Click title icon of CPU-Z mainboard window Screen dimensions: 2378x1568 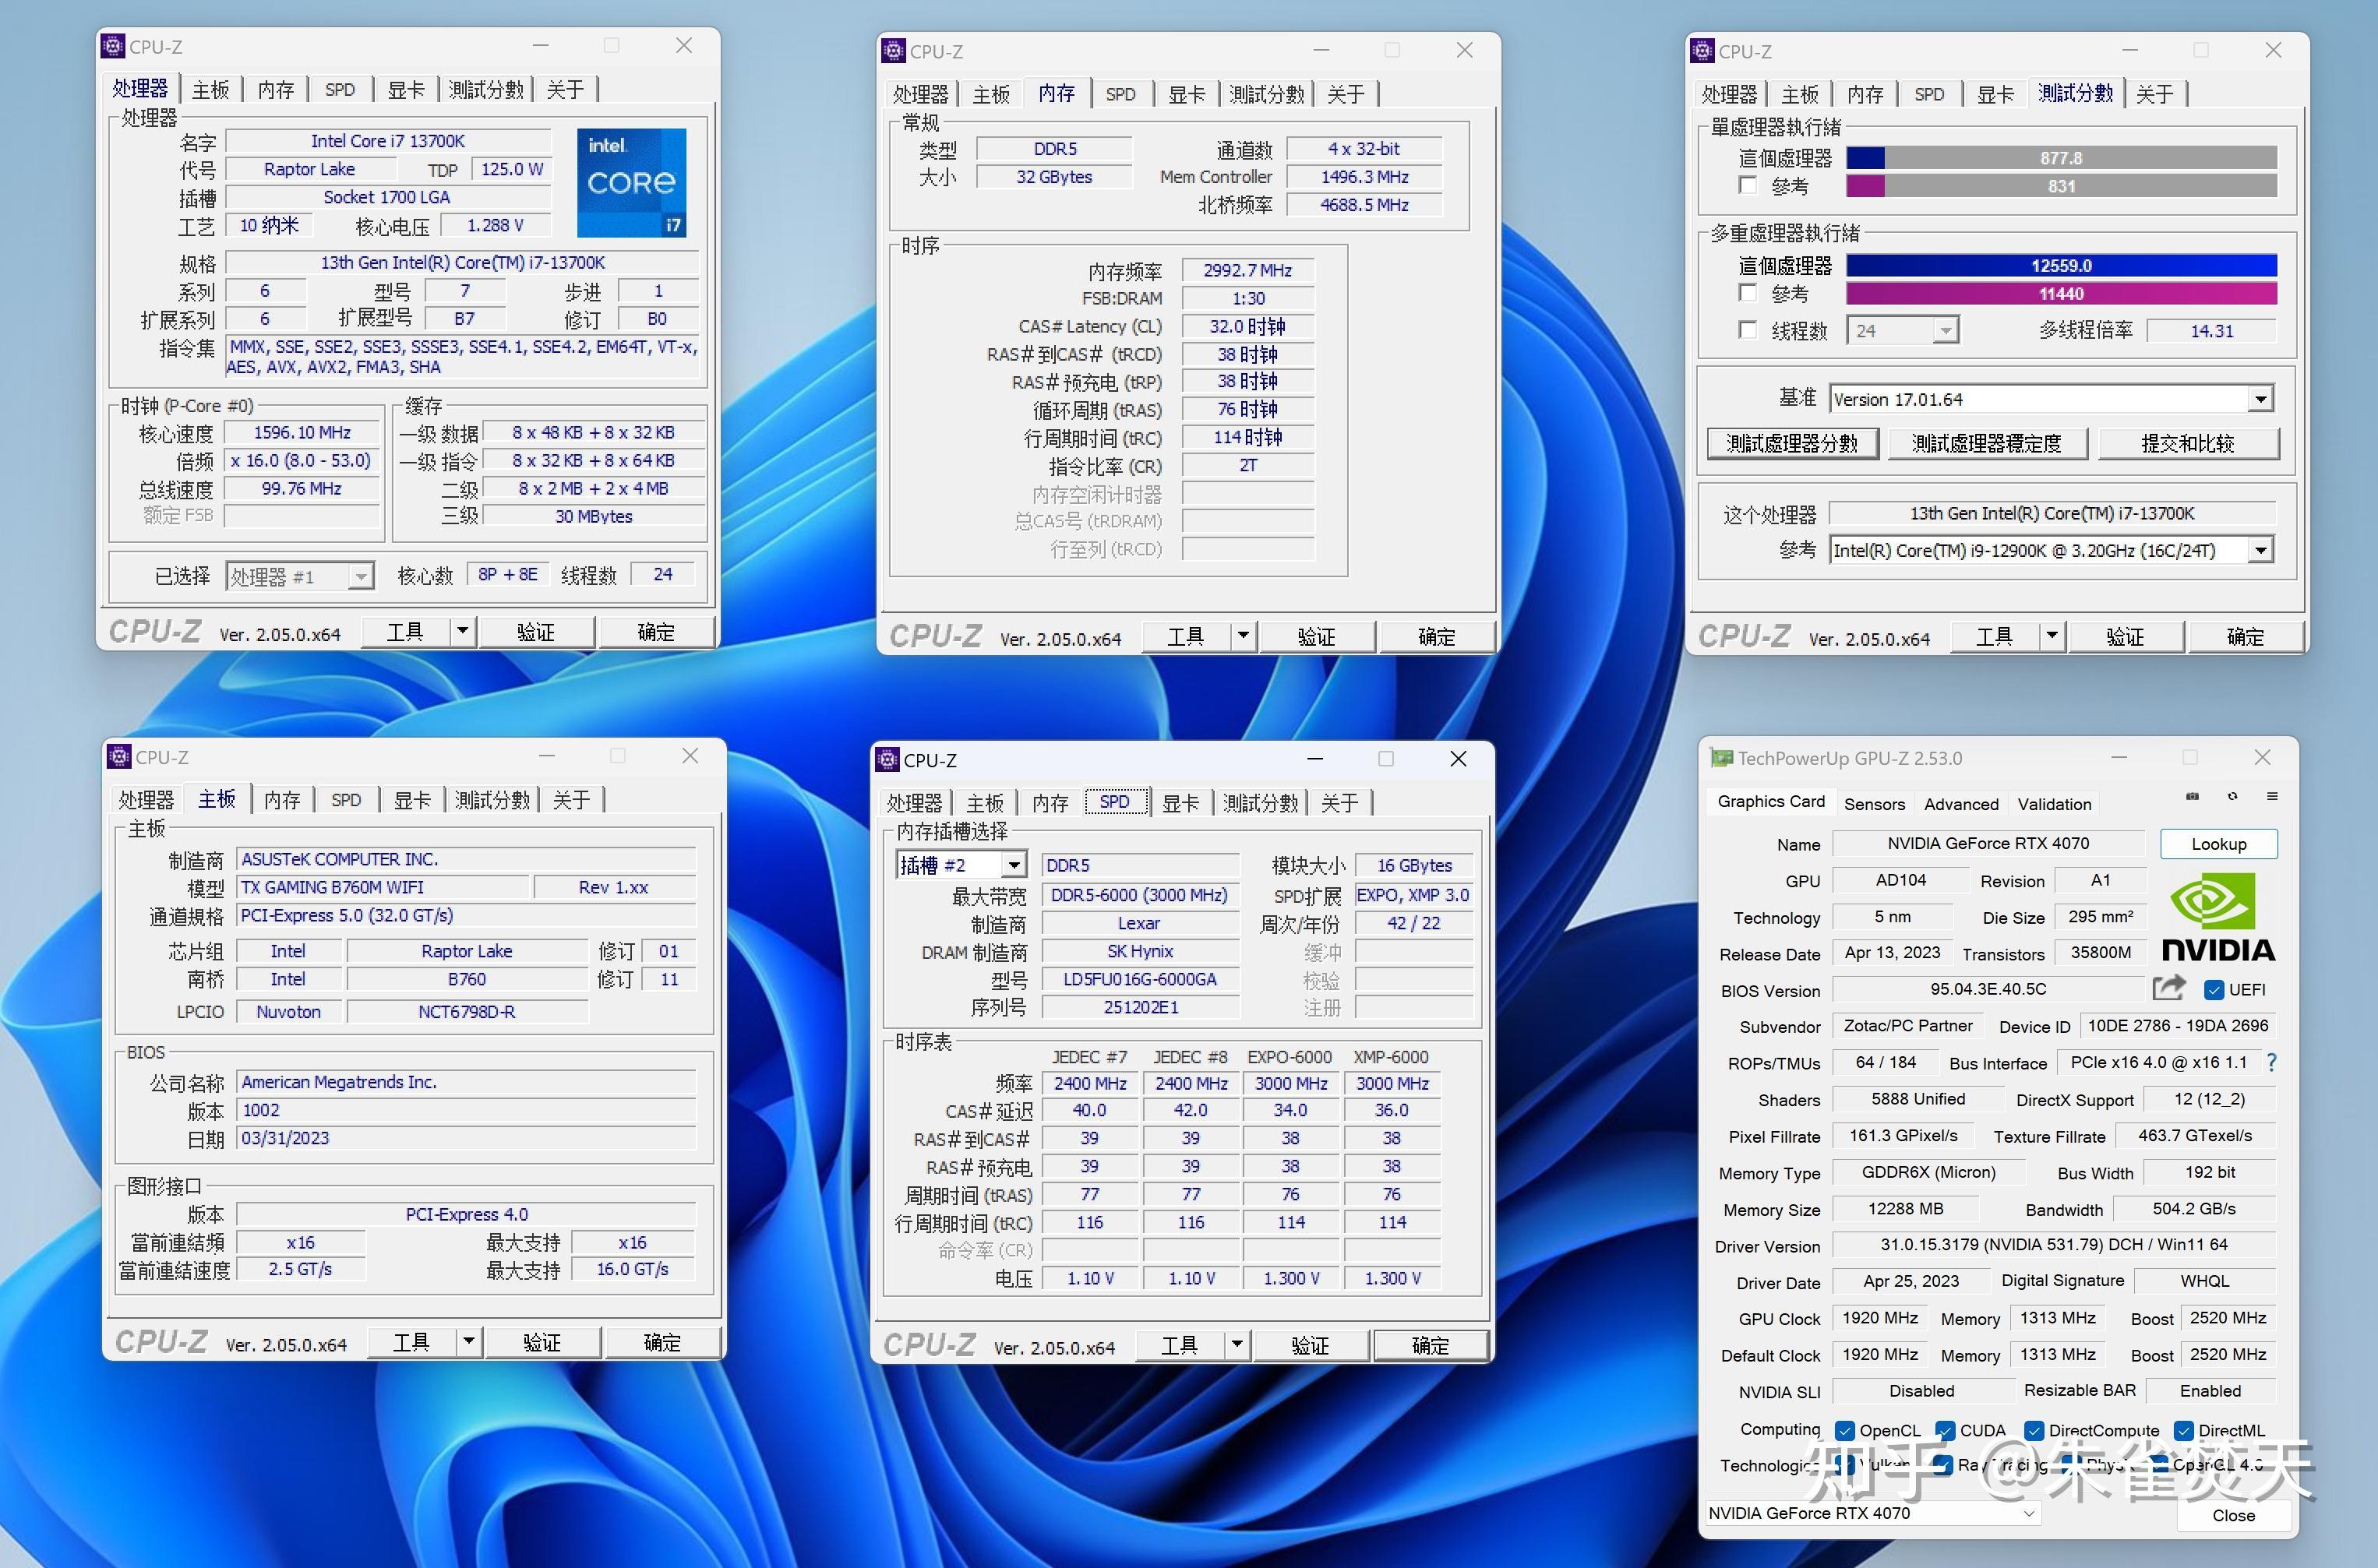(119, 756)
